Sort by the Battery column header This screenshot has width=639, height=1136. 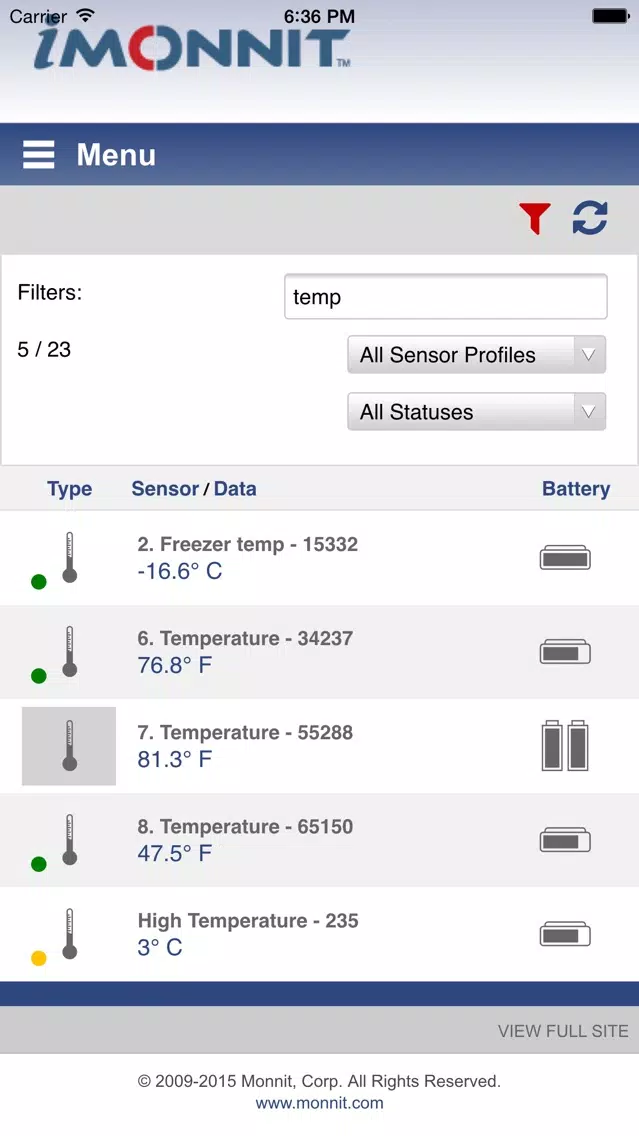tap(576, 489)
